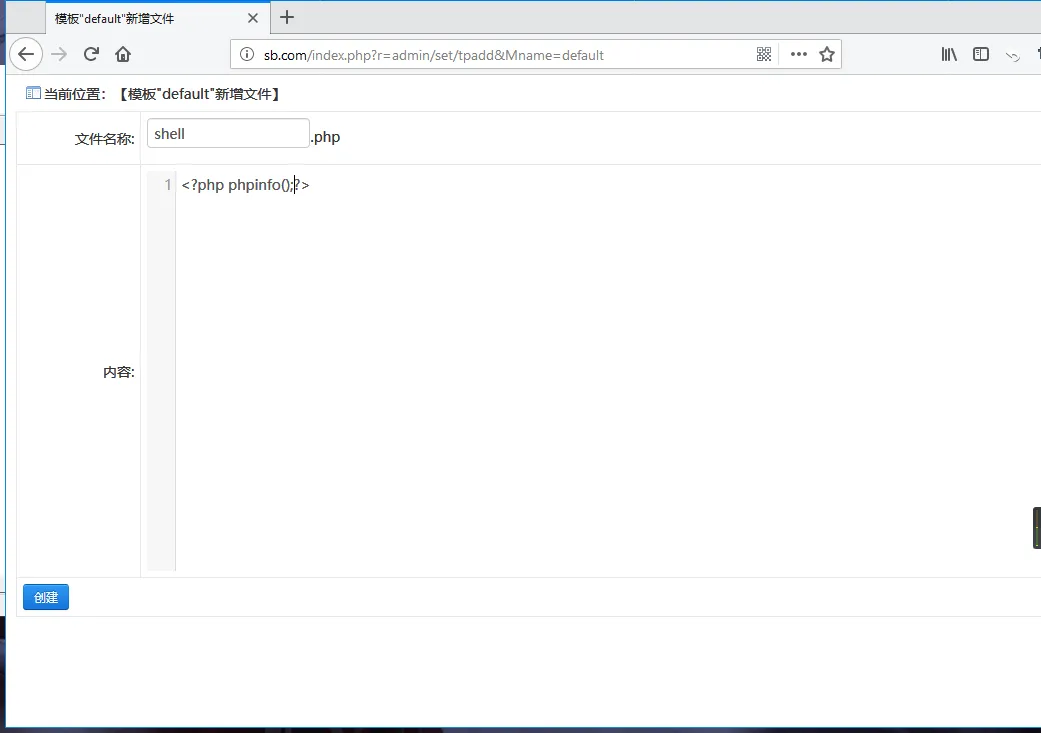Open the QR code generator icon
The image size is (1041, 733).
[764, 55]
